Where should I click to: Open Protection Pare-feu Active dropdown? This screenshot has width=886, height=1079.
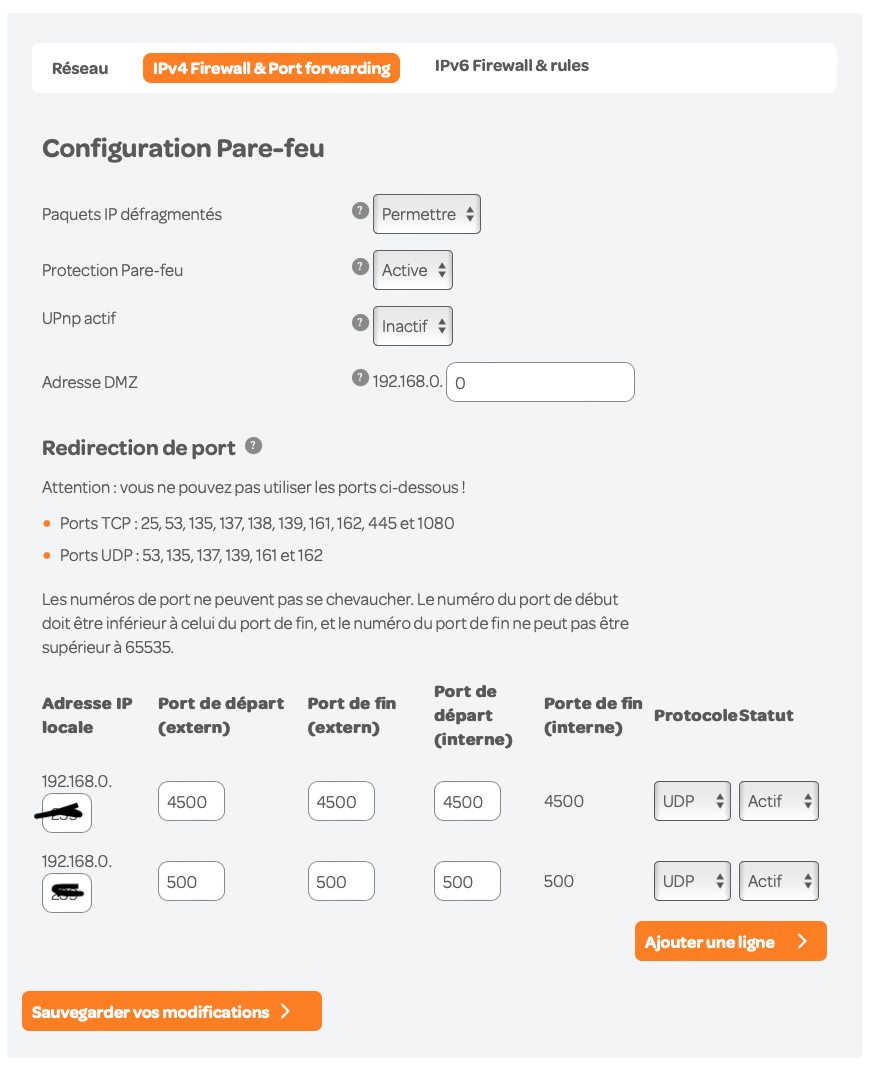pos(413,270)
